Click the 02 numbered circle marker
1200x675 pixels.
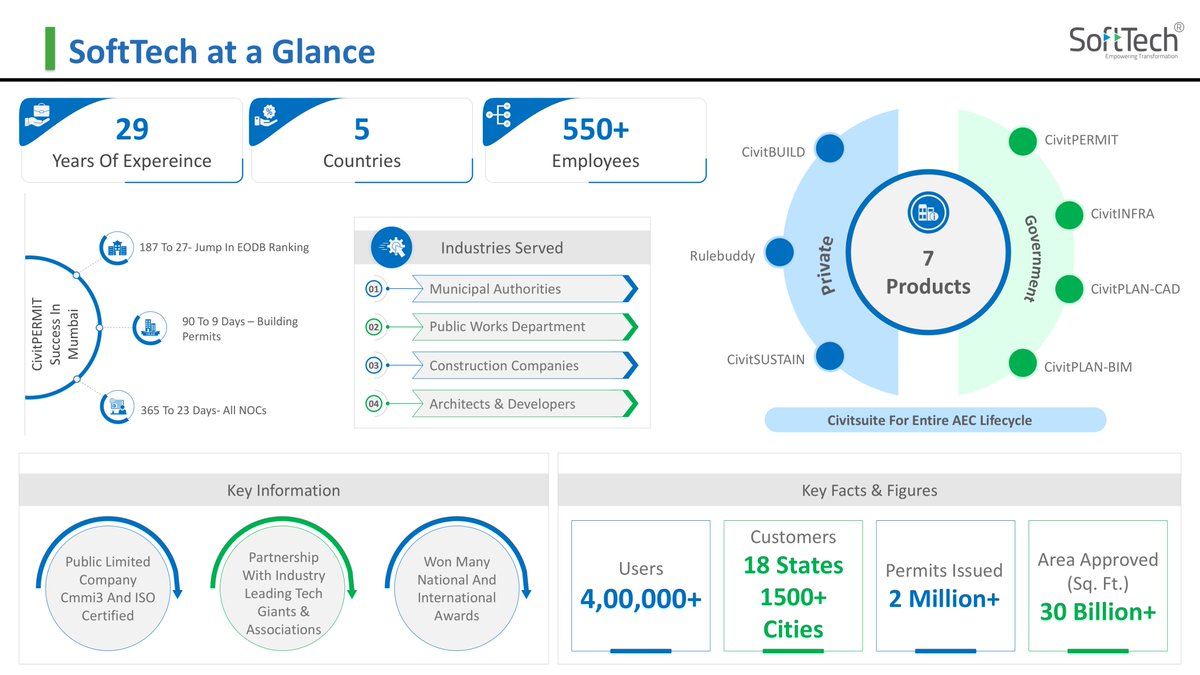pyautogui.click(x=375, y=327)
